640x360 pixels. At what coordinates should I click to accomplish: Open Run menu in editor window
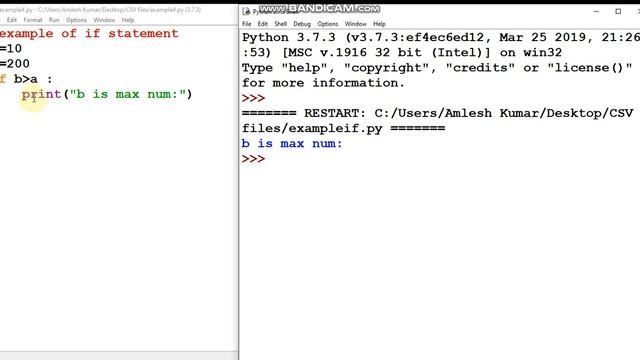54,20
